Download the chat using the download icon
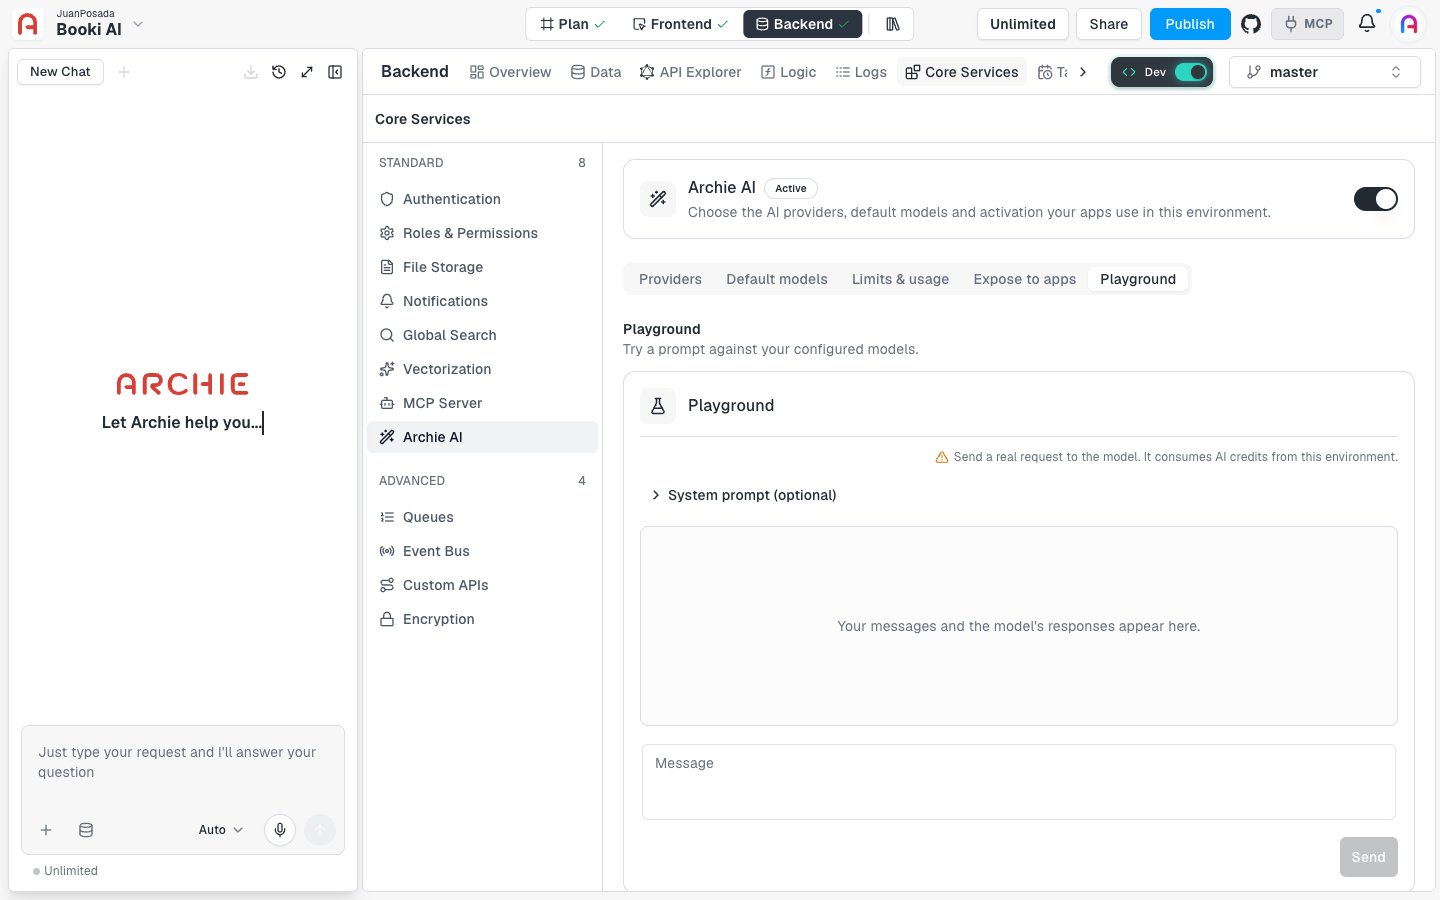 (x=251, y=72)
